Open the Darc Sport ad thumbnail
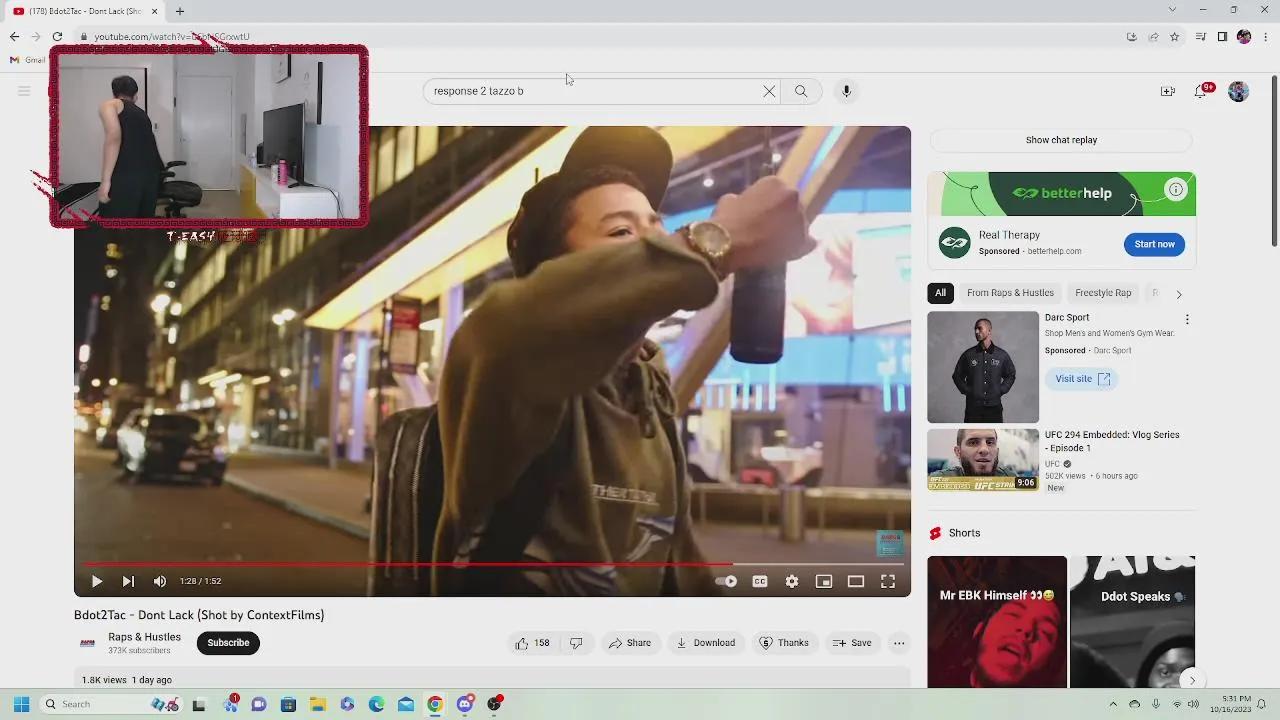 tap(983, 367)
